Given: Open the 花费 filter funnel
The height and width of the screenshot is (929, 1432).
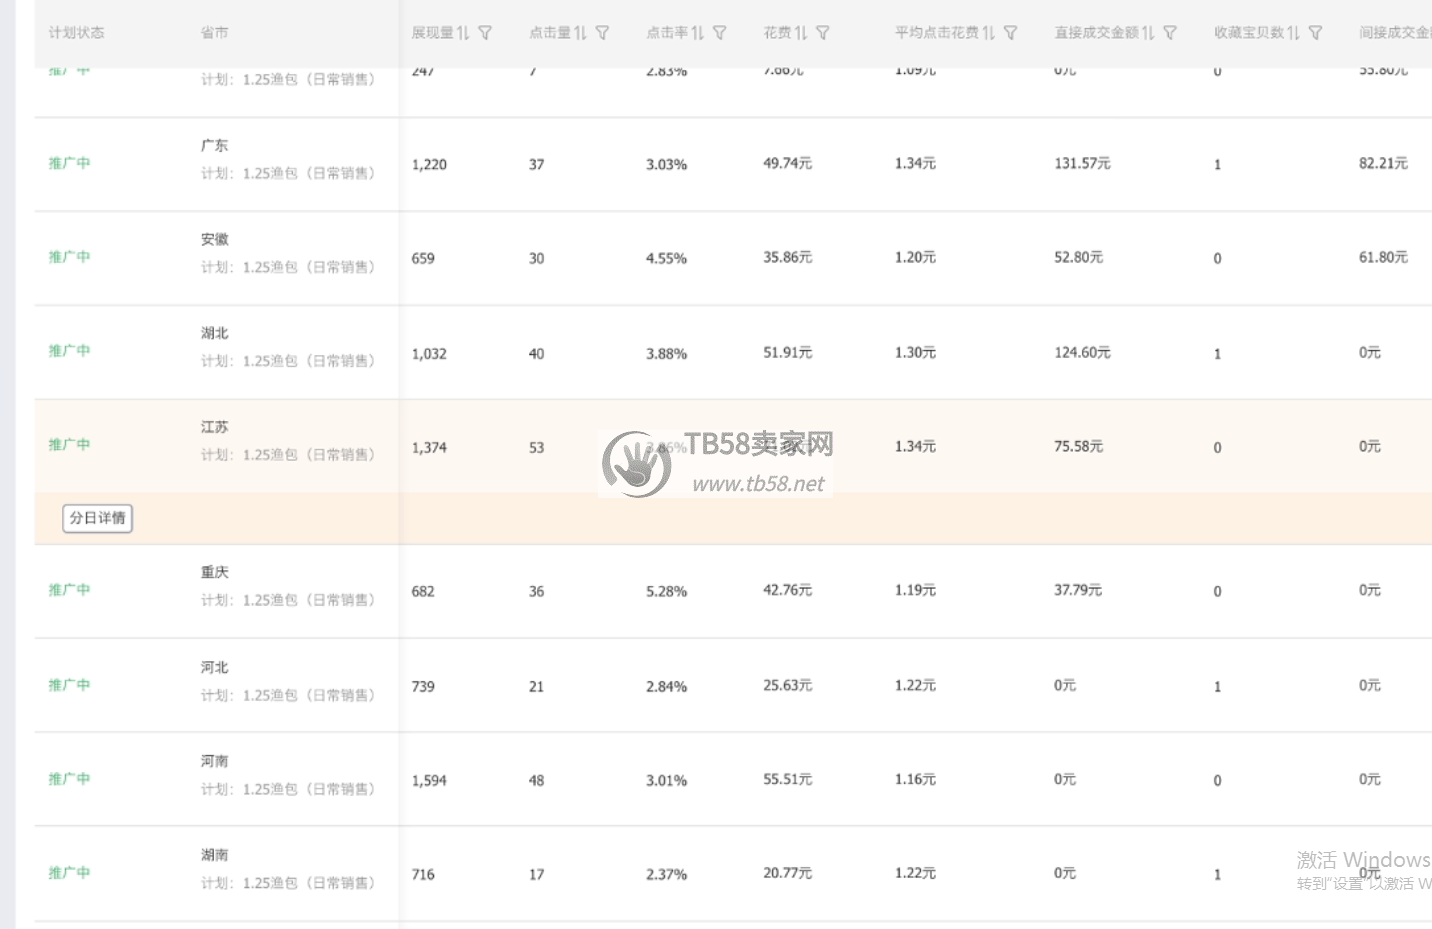Looking at the screenshot, I should pyautogui.click(x=822, y=33).
